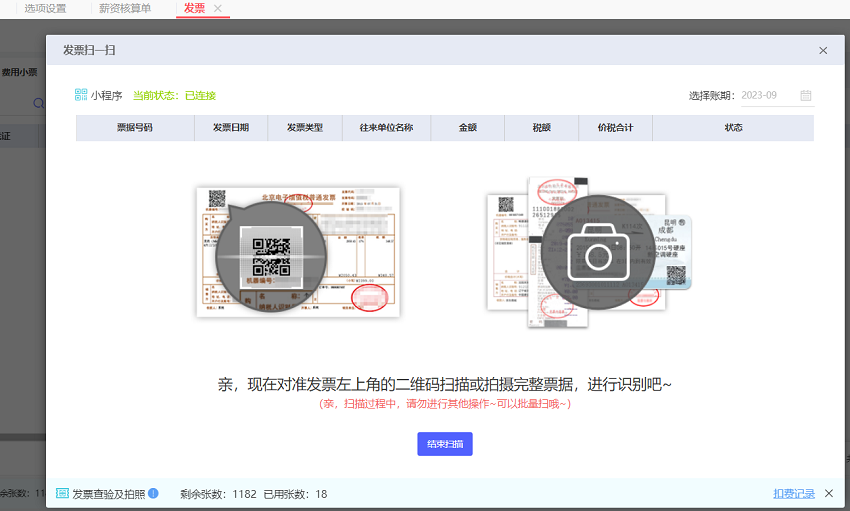The image size is (850, 511).
Task: Switch to the 薪资核算单 tab
Action: pyautogui.click(x=125, y=8)
